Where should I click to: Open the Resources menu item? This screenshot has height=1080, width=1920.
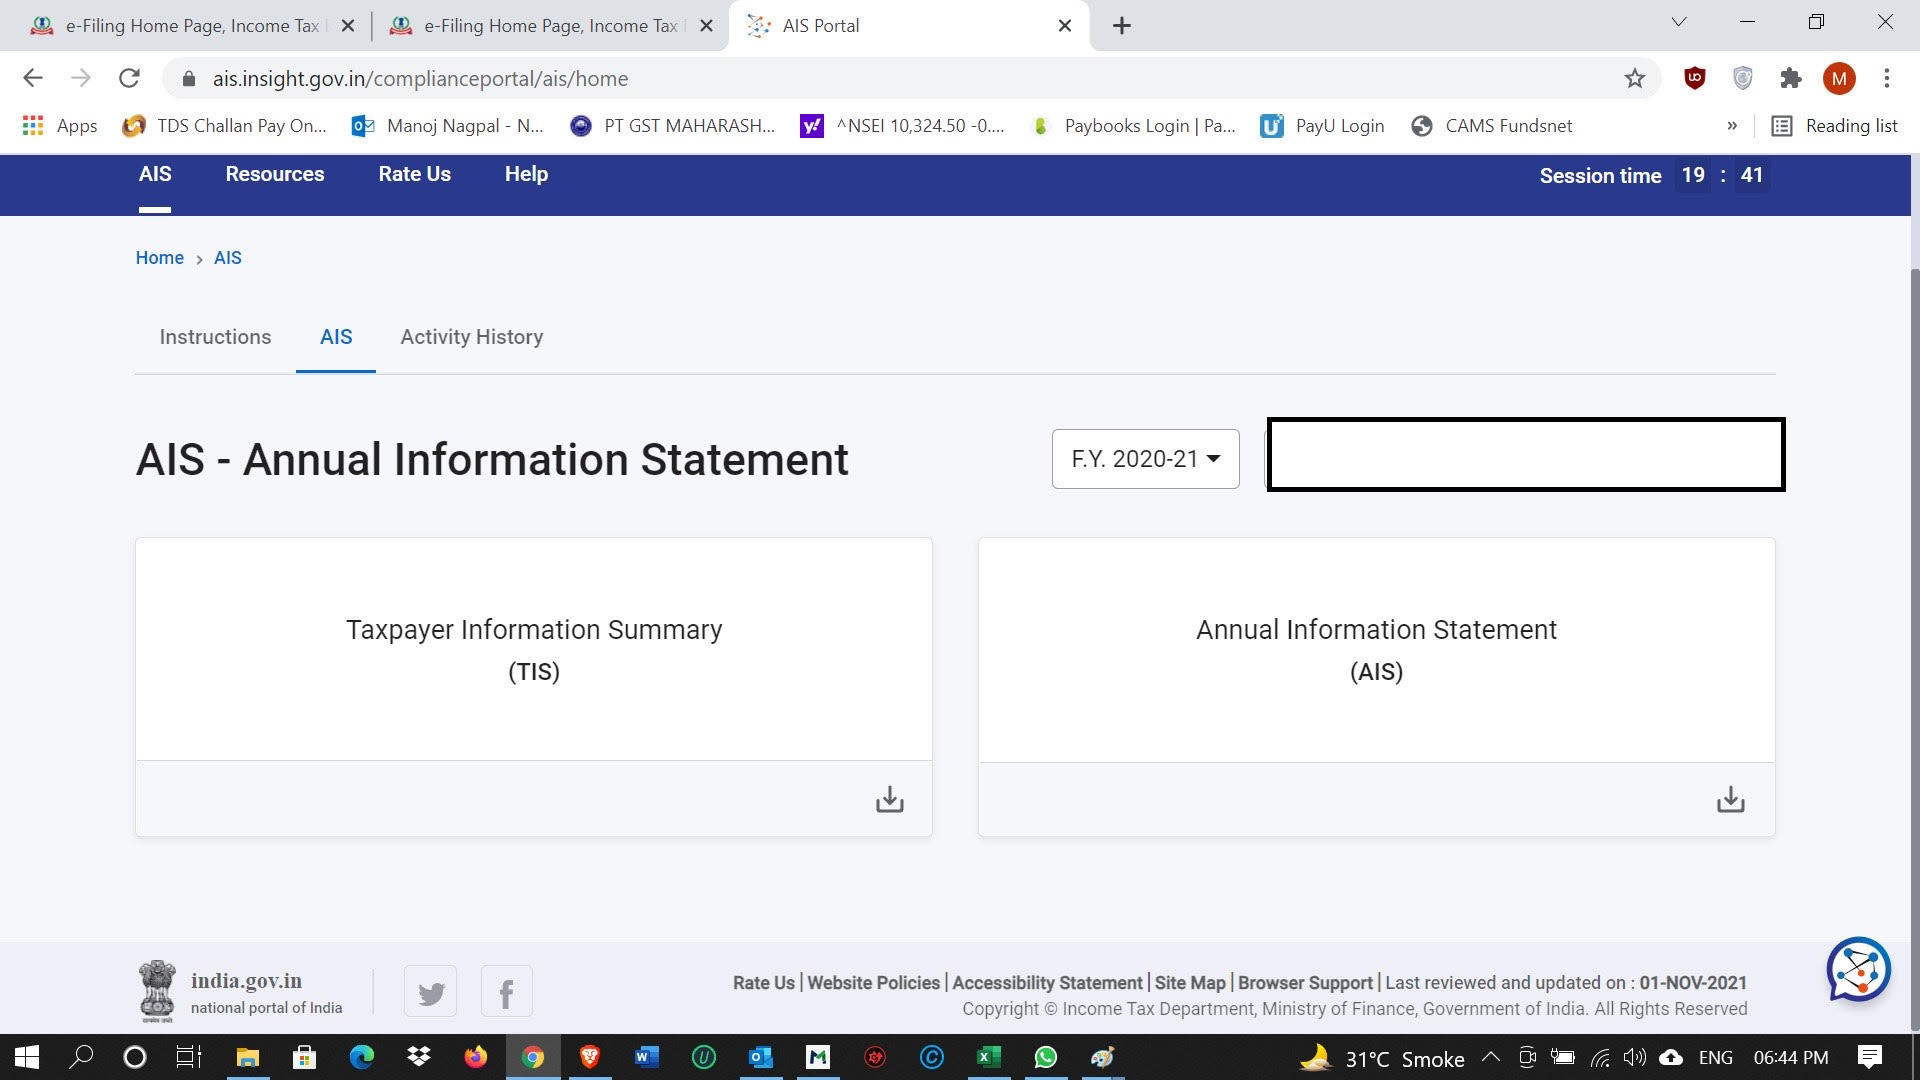(274, 174)
